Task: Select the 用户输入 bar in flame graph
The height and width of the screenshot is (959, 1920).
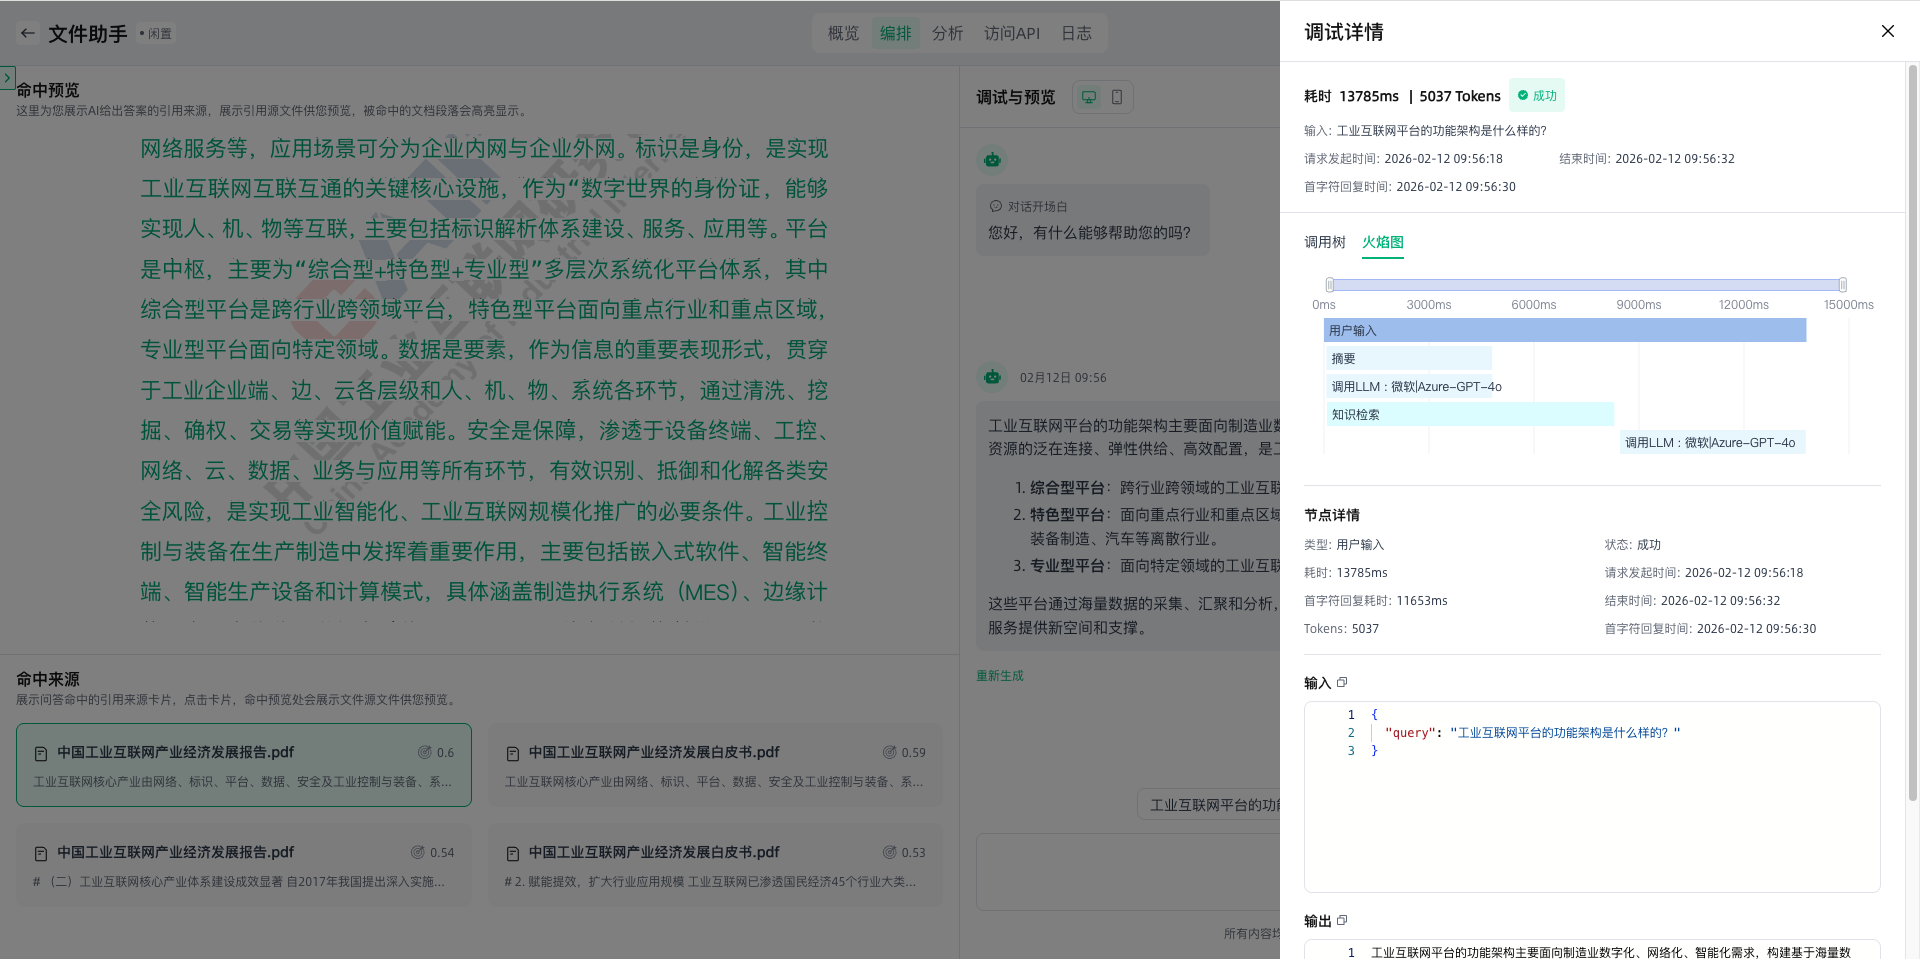Action: coord(1564,330)
